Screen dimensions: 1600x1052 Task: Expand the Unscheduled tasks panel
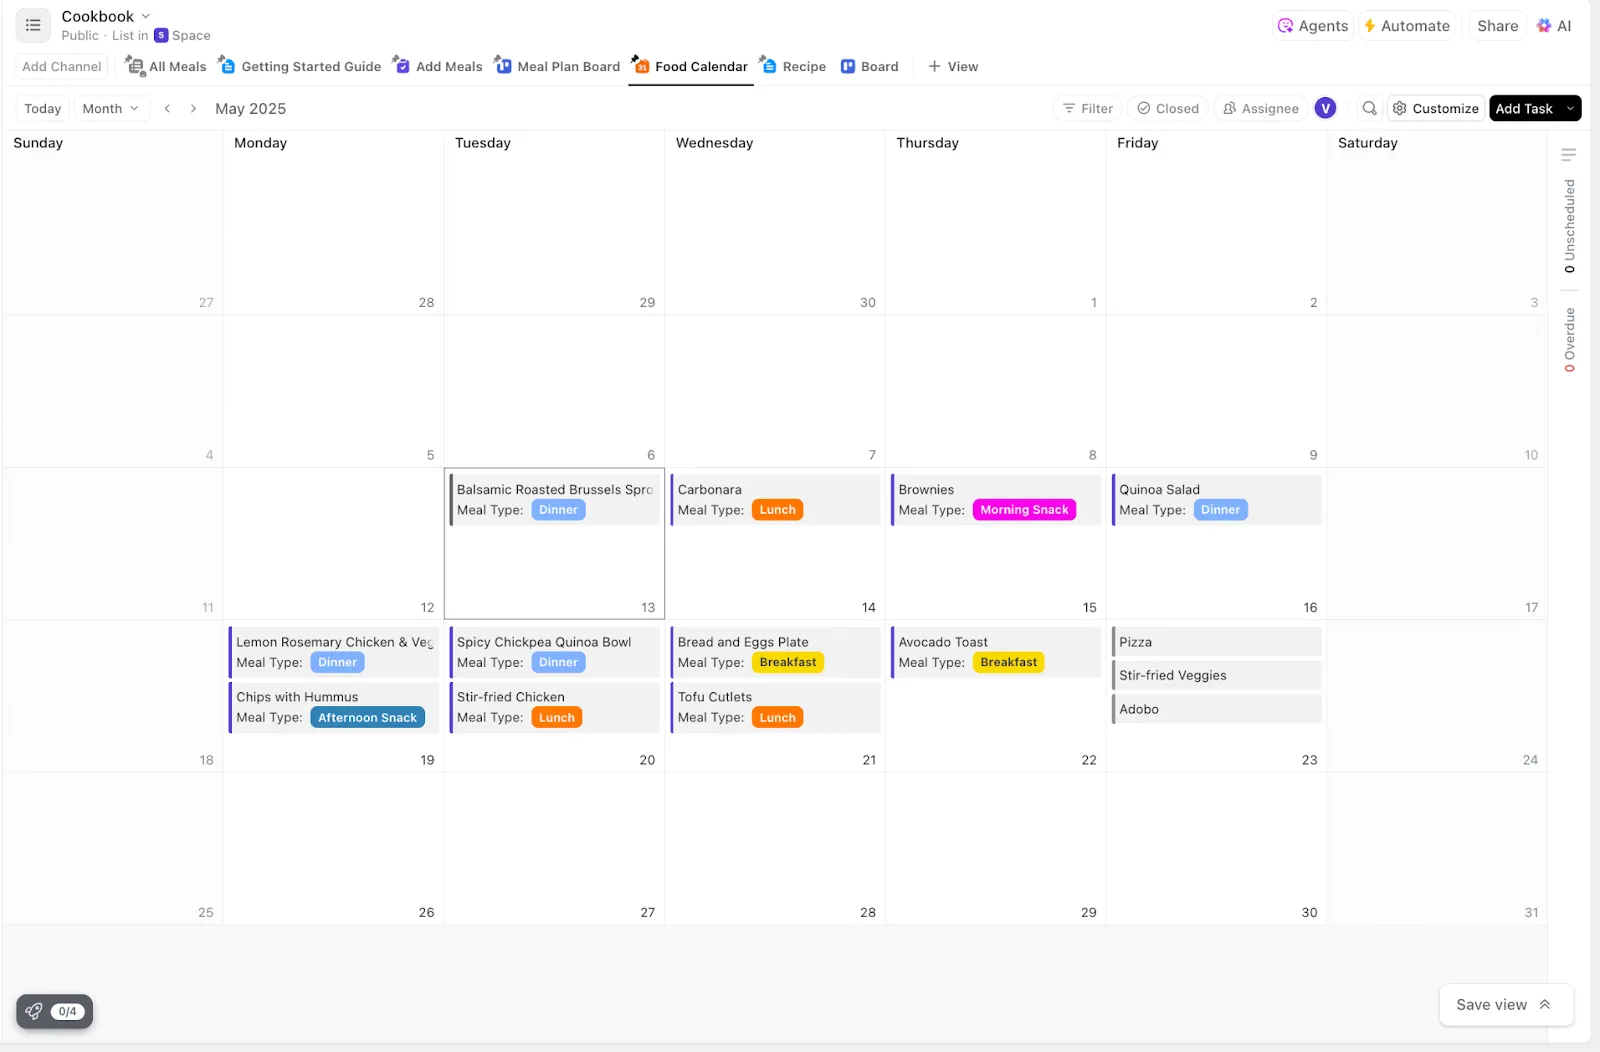(1569, 226)
